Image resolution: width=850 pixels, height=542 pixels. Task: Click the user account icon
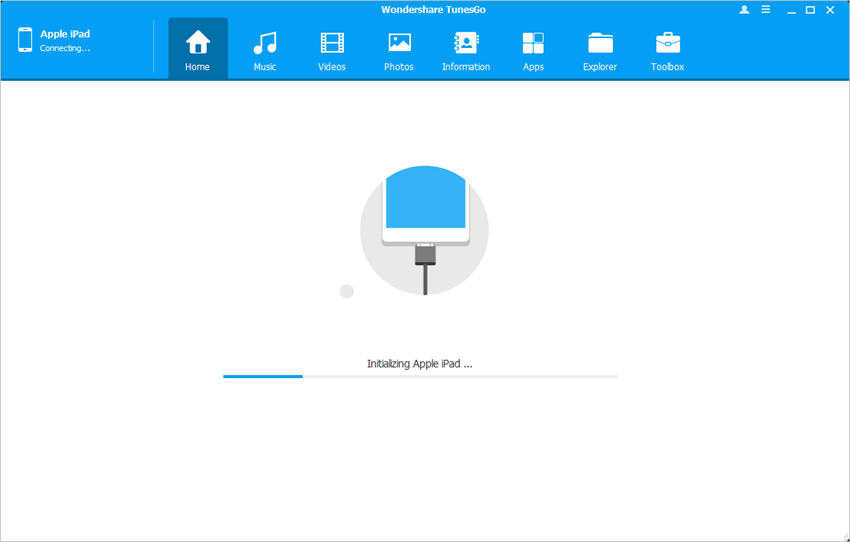coord(744,10)
